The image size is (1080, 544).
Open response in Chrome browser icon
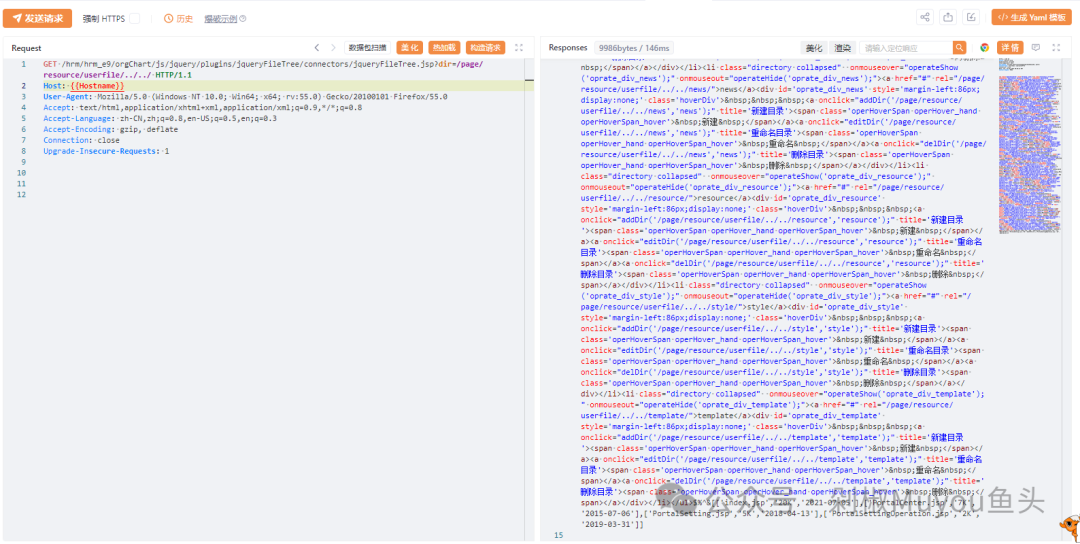[x=984, y=47]
